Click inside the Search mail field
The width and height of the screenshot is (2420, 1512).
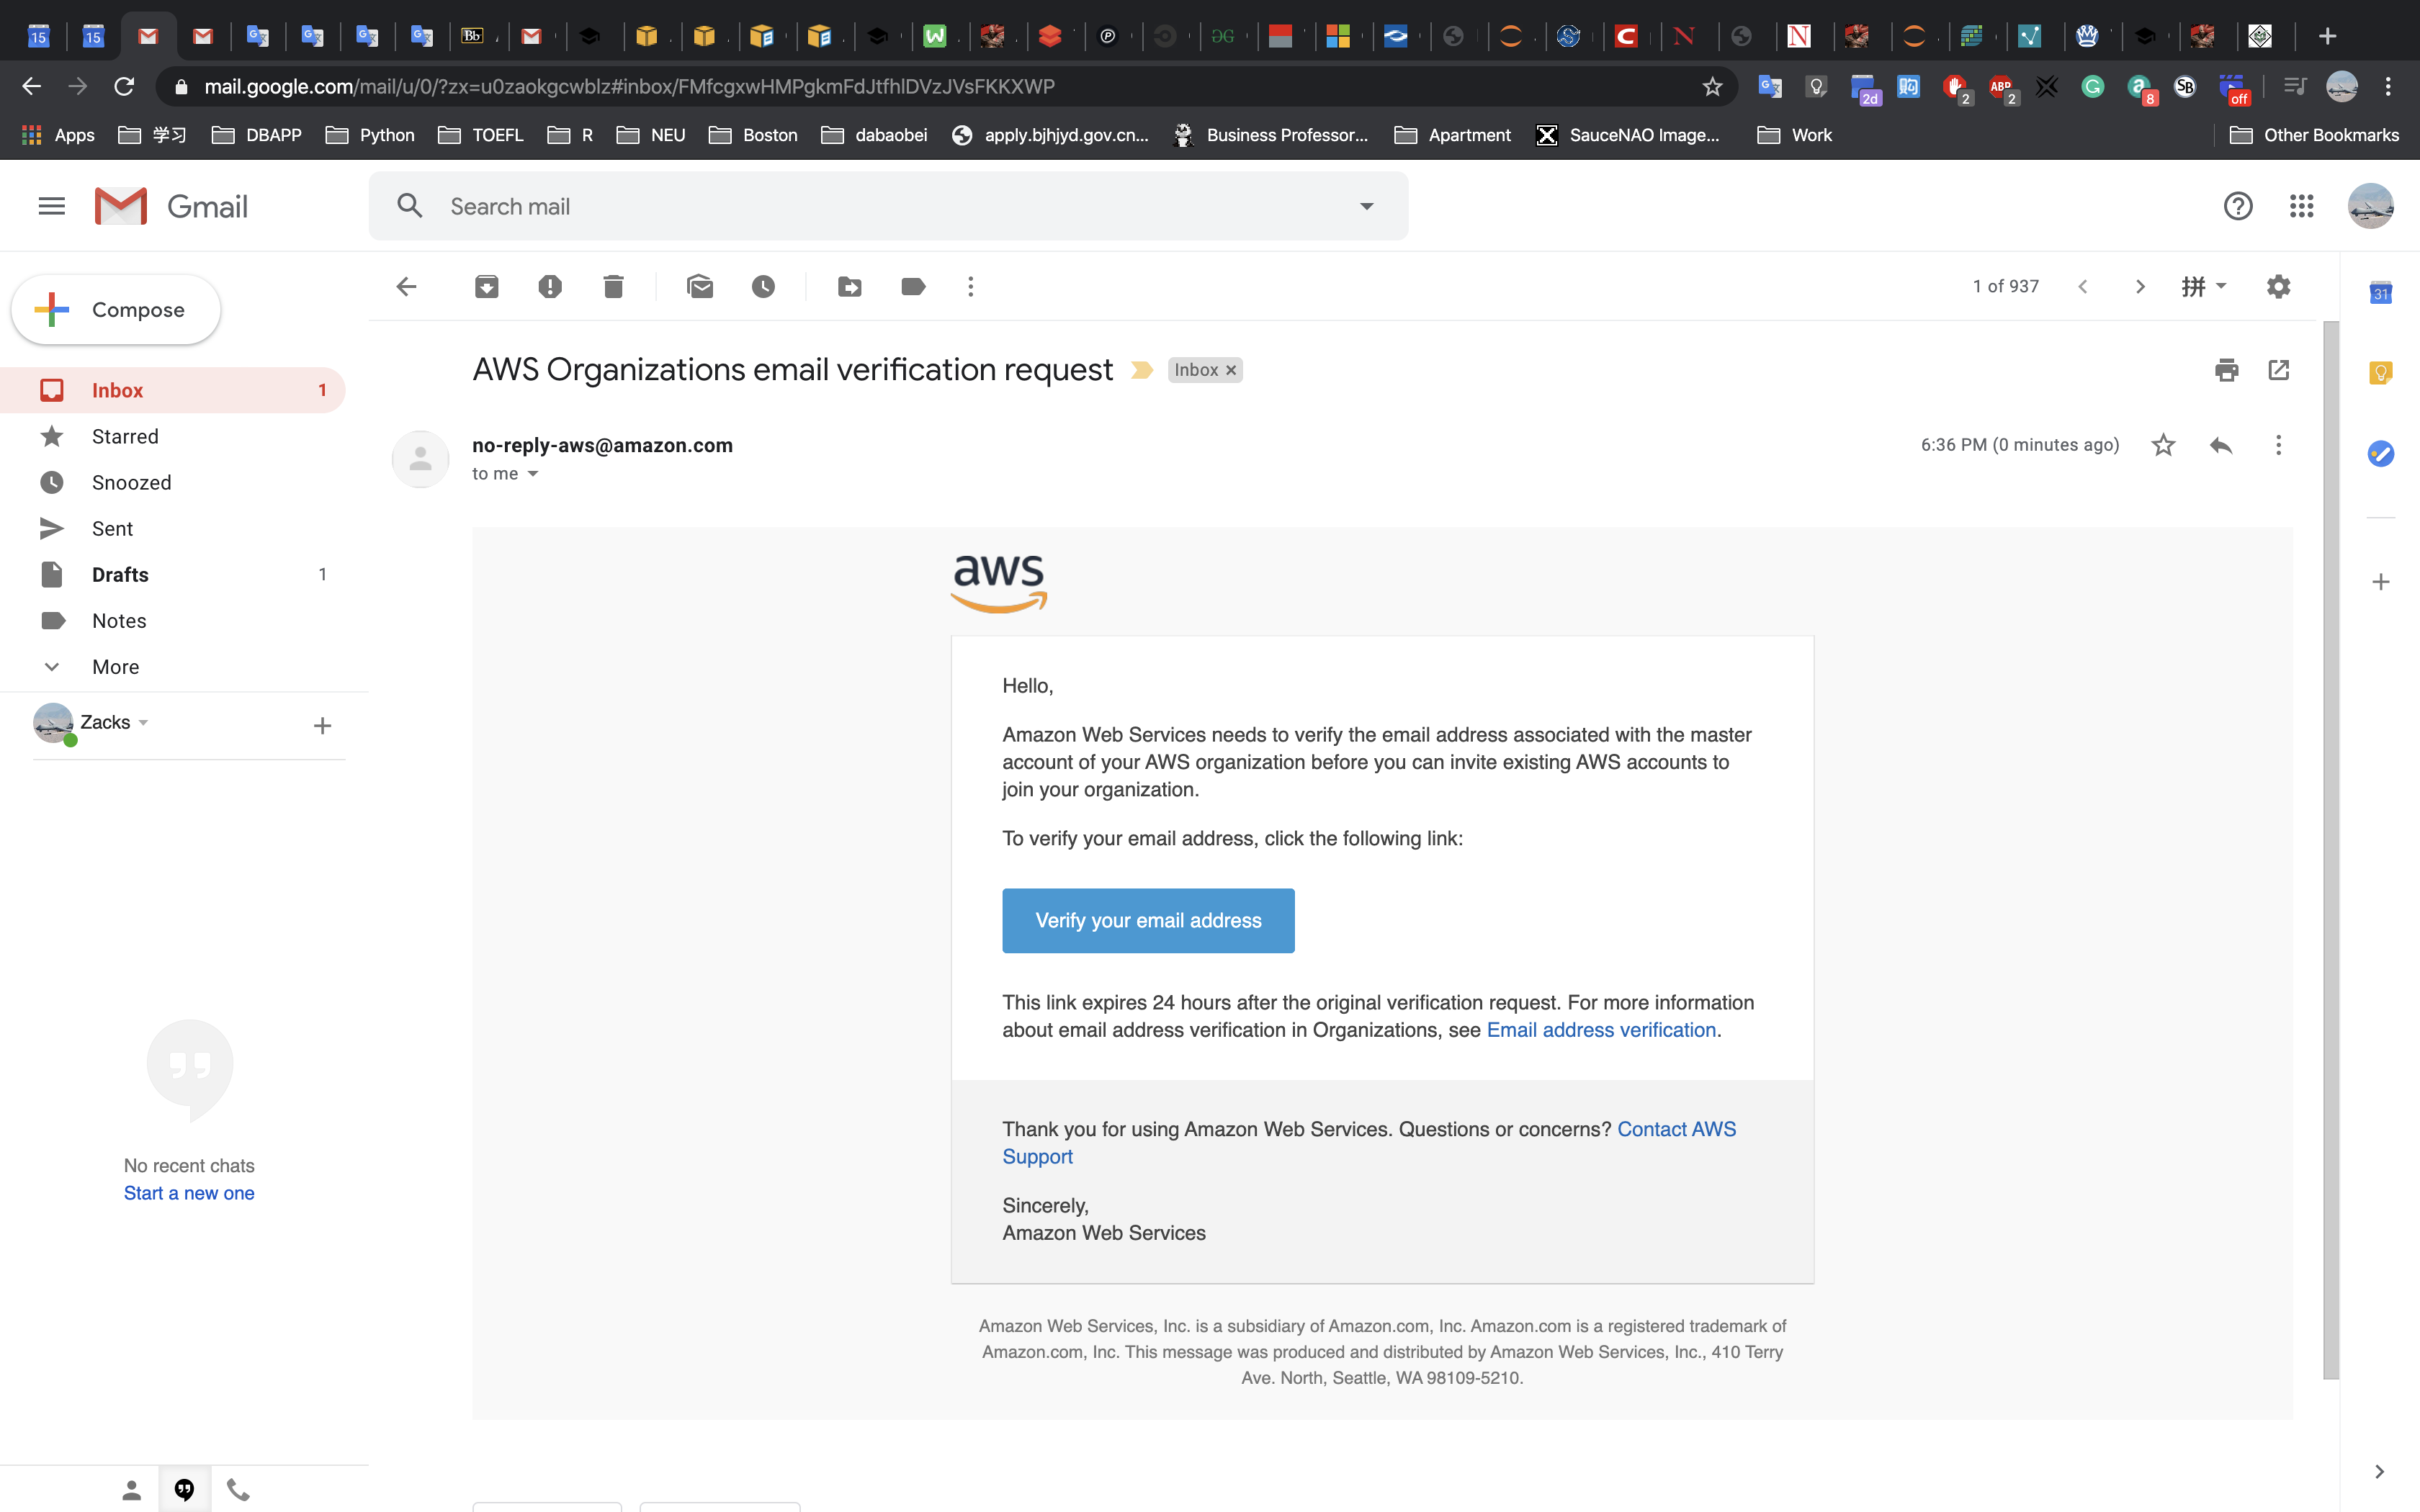880,206
